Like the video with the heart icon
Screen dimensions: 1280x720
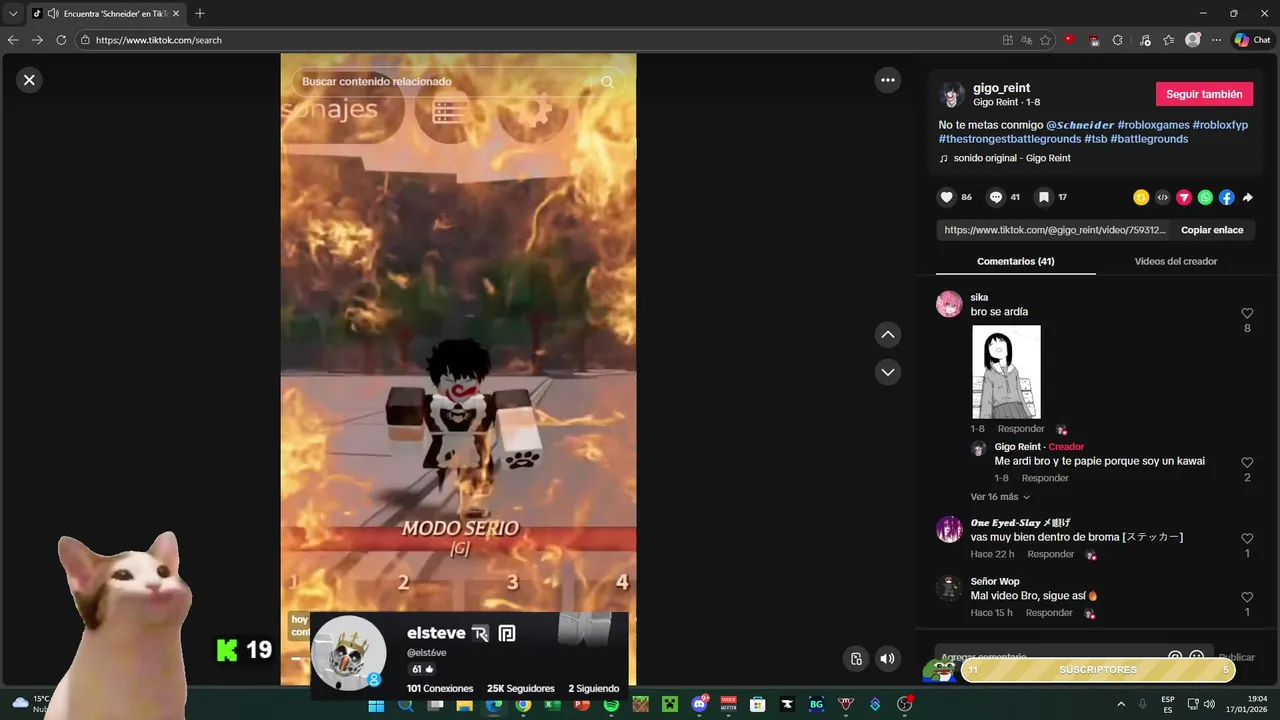[946, 197]
